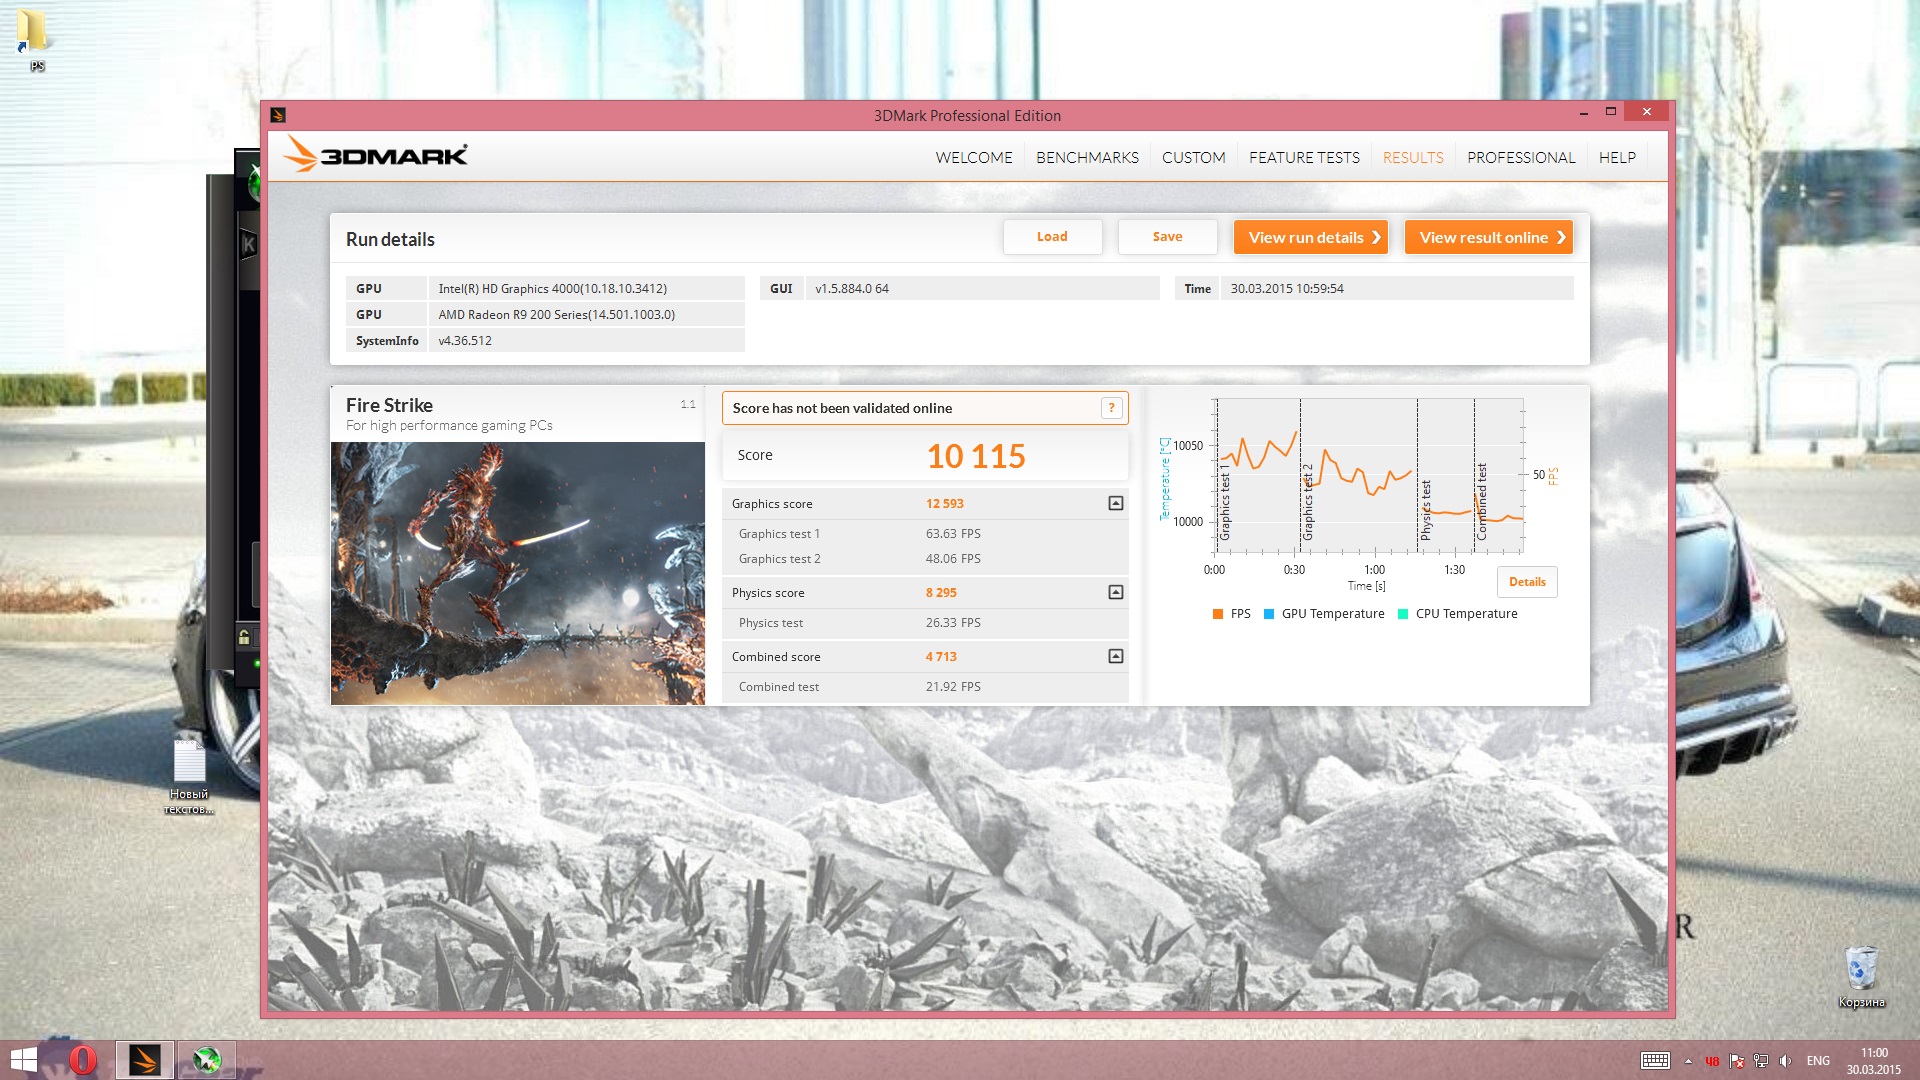Click the Load button
The image size is (1920, 1080).
pyautogui.click(x=1052, y=237)
